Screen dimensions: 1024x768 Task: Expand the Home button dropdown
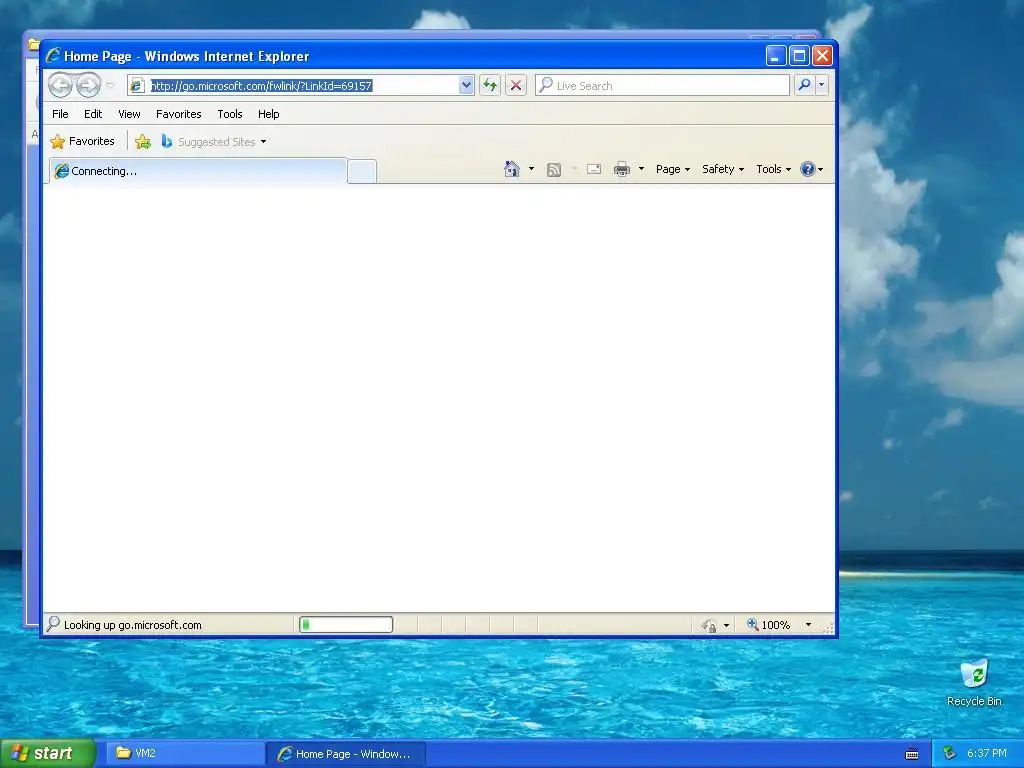click(531, 169)
